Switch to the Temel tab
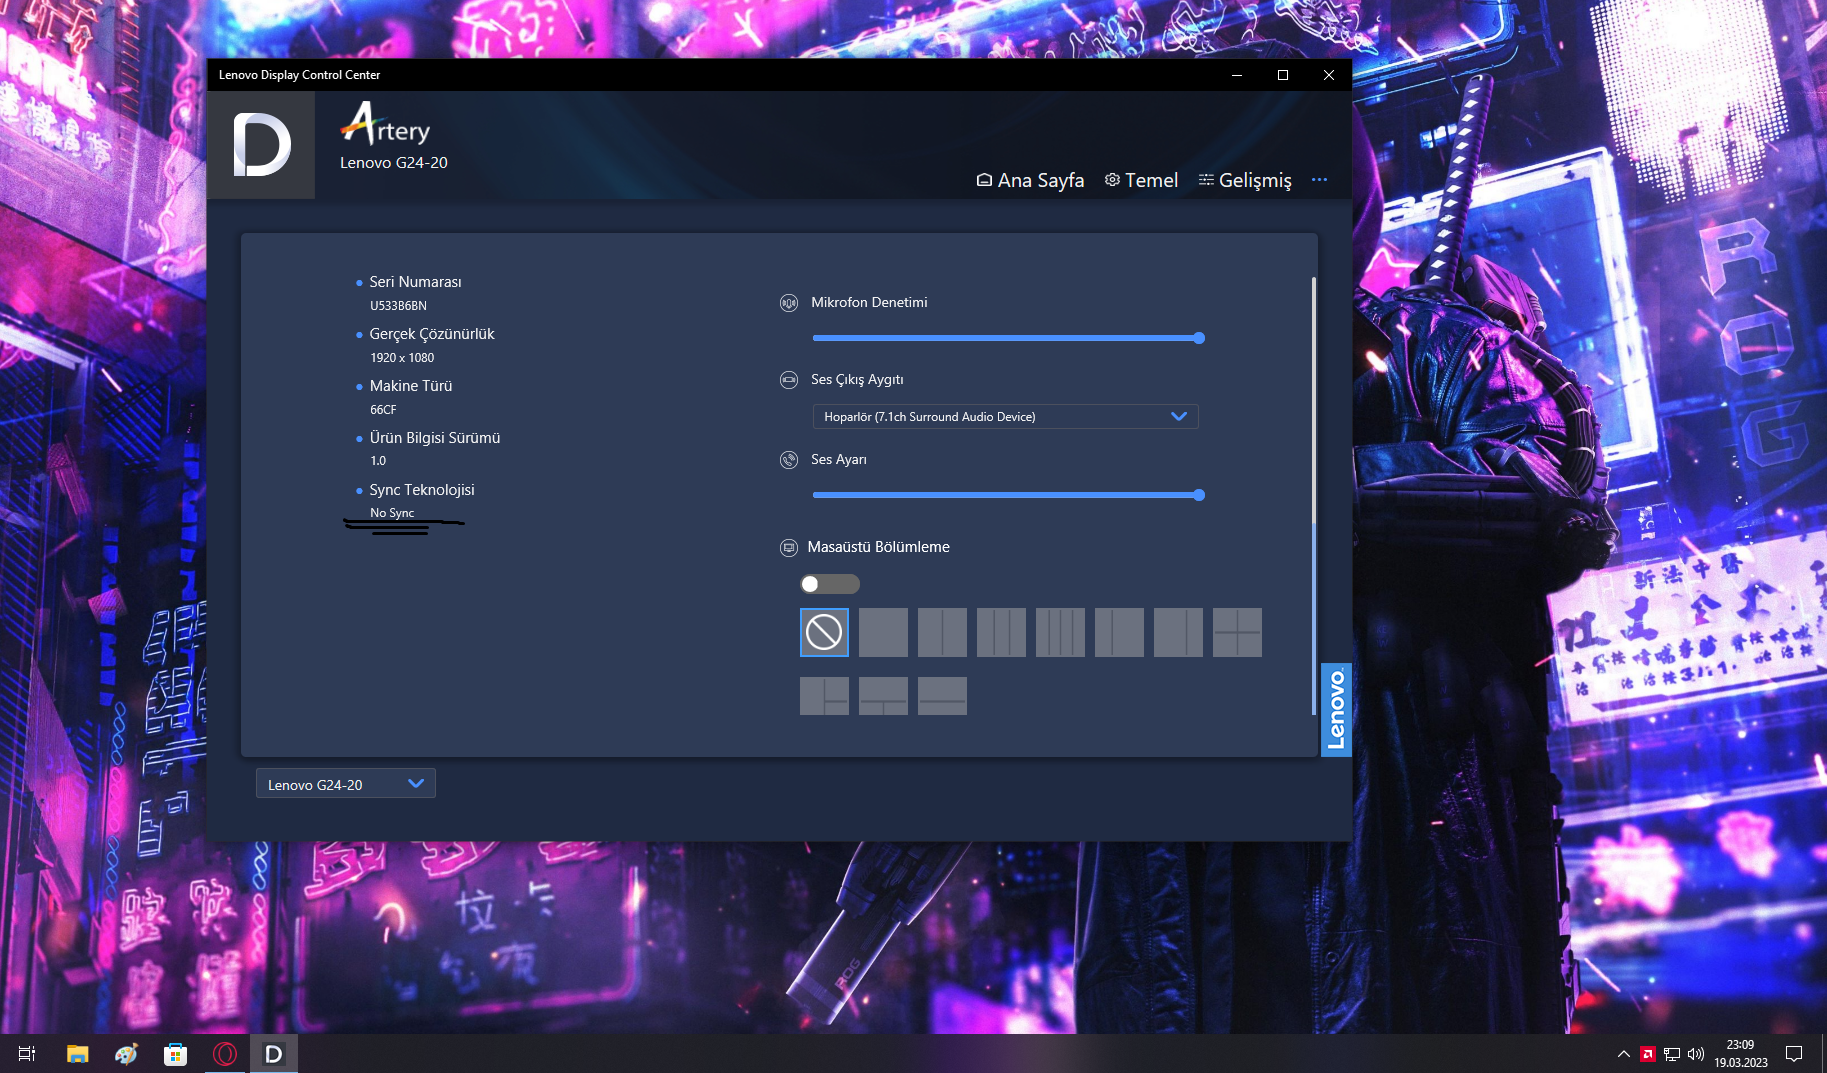Viewport: 1827px width, 1073px height. 1141,180
